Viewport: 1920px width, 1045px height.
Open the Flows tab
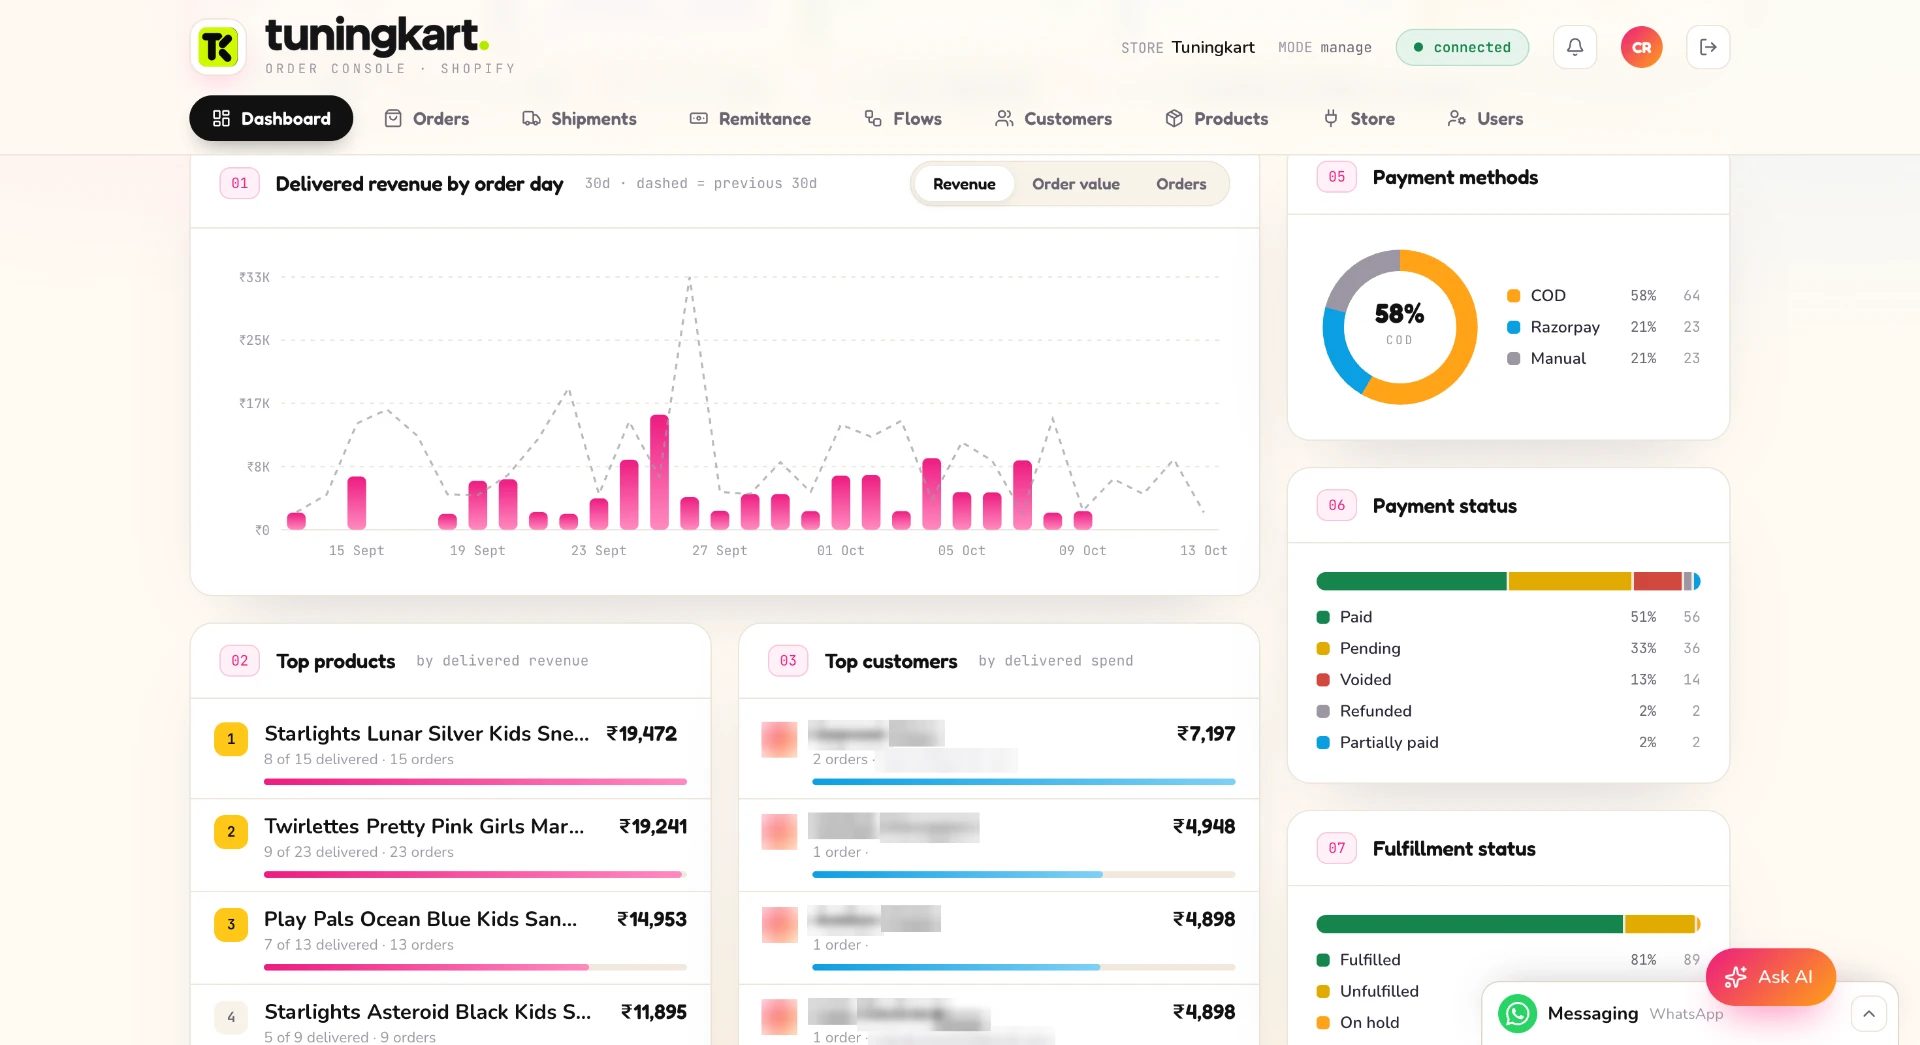[903, 118]
